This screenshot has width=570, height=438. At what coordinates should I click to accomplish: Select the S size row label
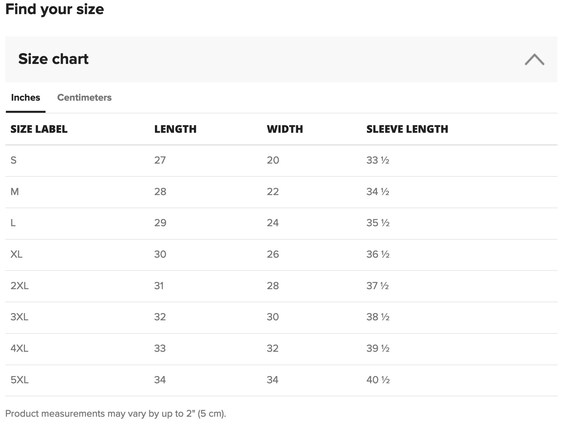13,160
